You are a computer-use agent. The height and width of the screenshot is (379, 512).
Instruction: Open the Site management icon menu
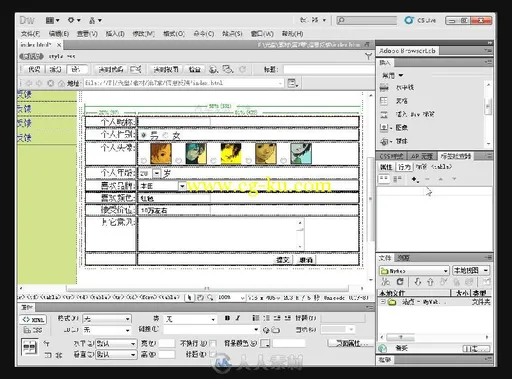pyautogui.click(x=95, y=20)
